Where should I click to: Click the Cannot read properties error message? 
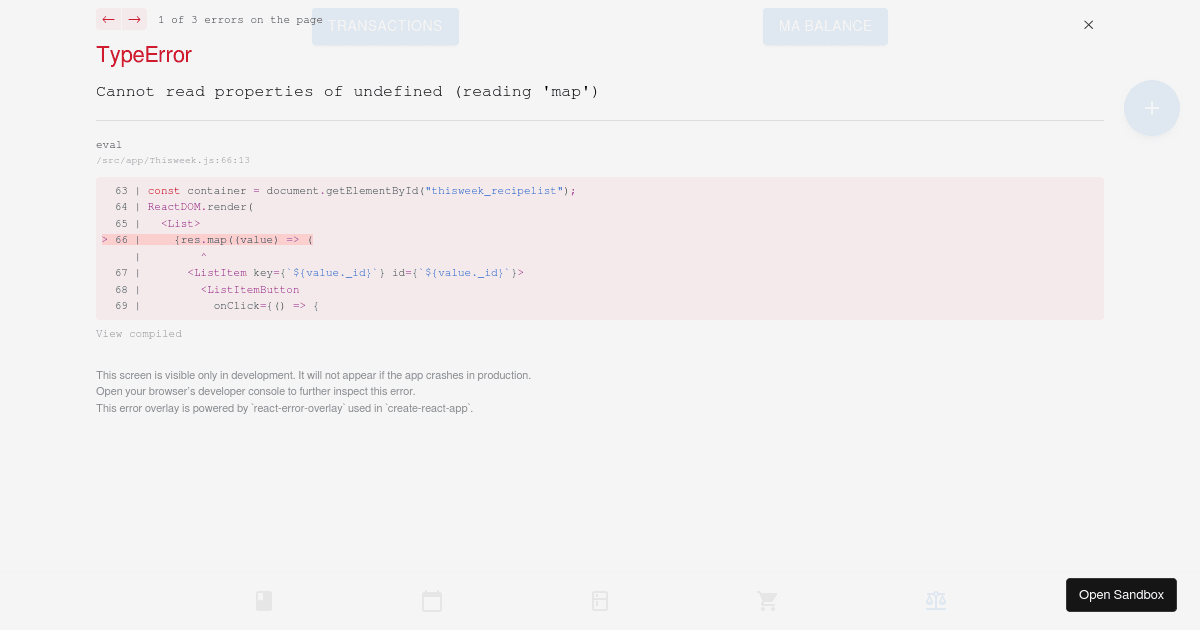coord(347,91)
